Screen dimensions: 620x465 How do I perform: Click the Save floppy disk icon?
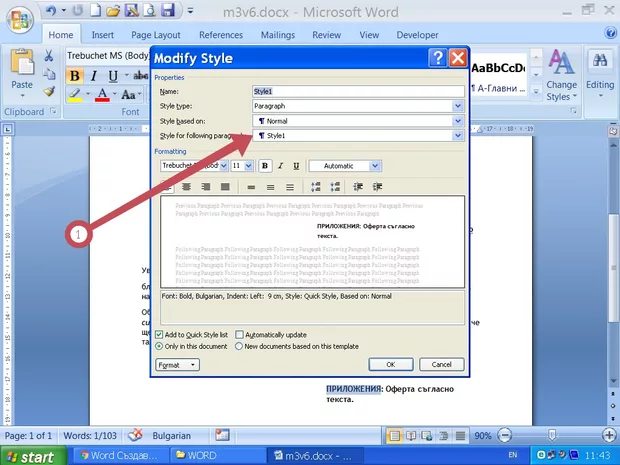tap(168, 11)
